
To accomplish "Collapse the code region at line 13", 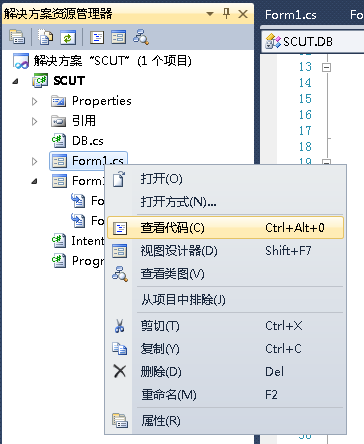I will 326,68.
